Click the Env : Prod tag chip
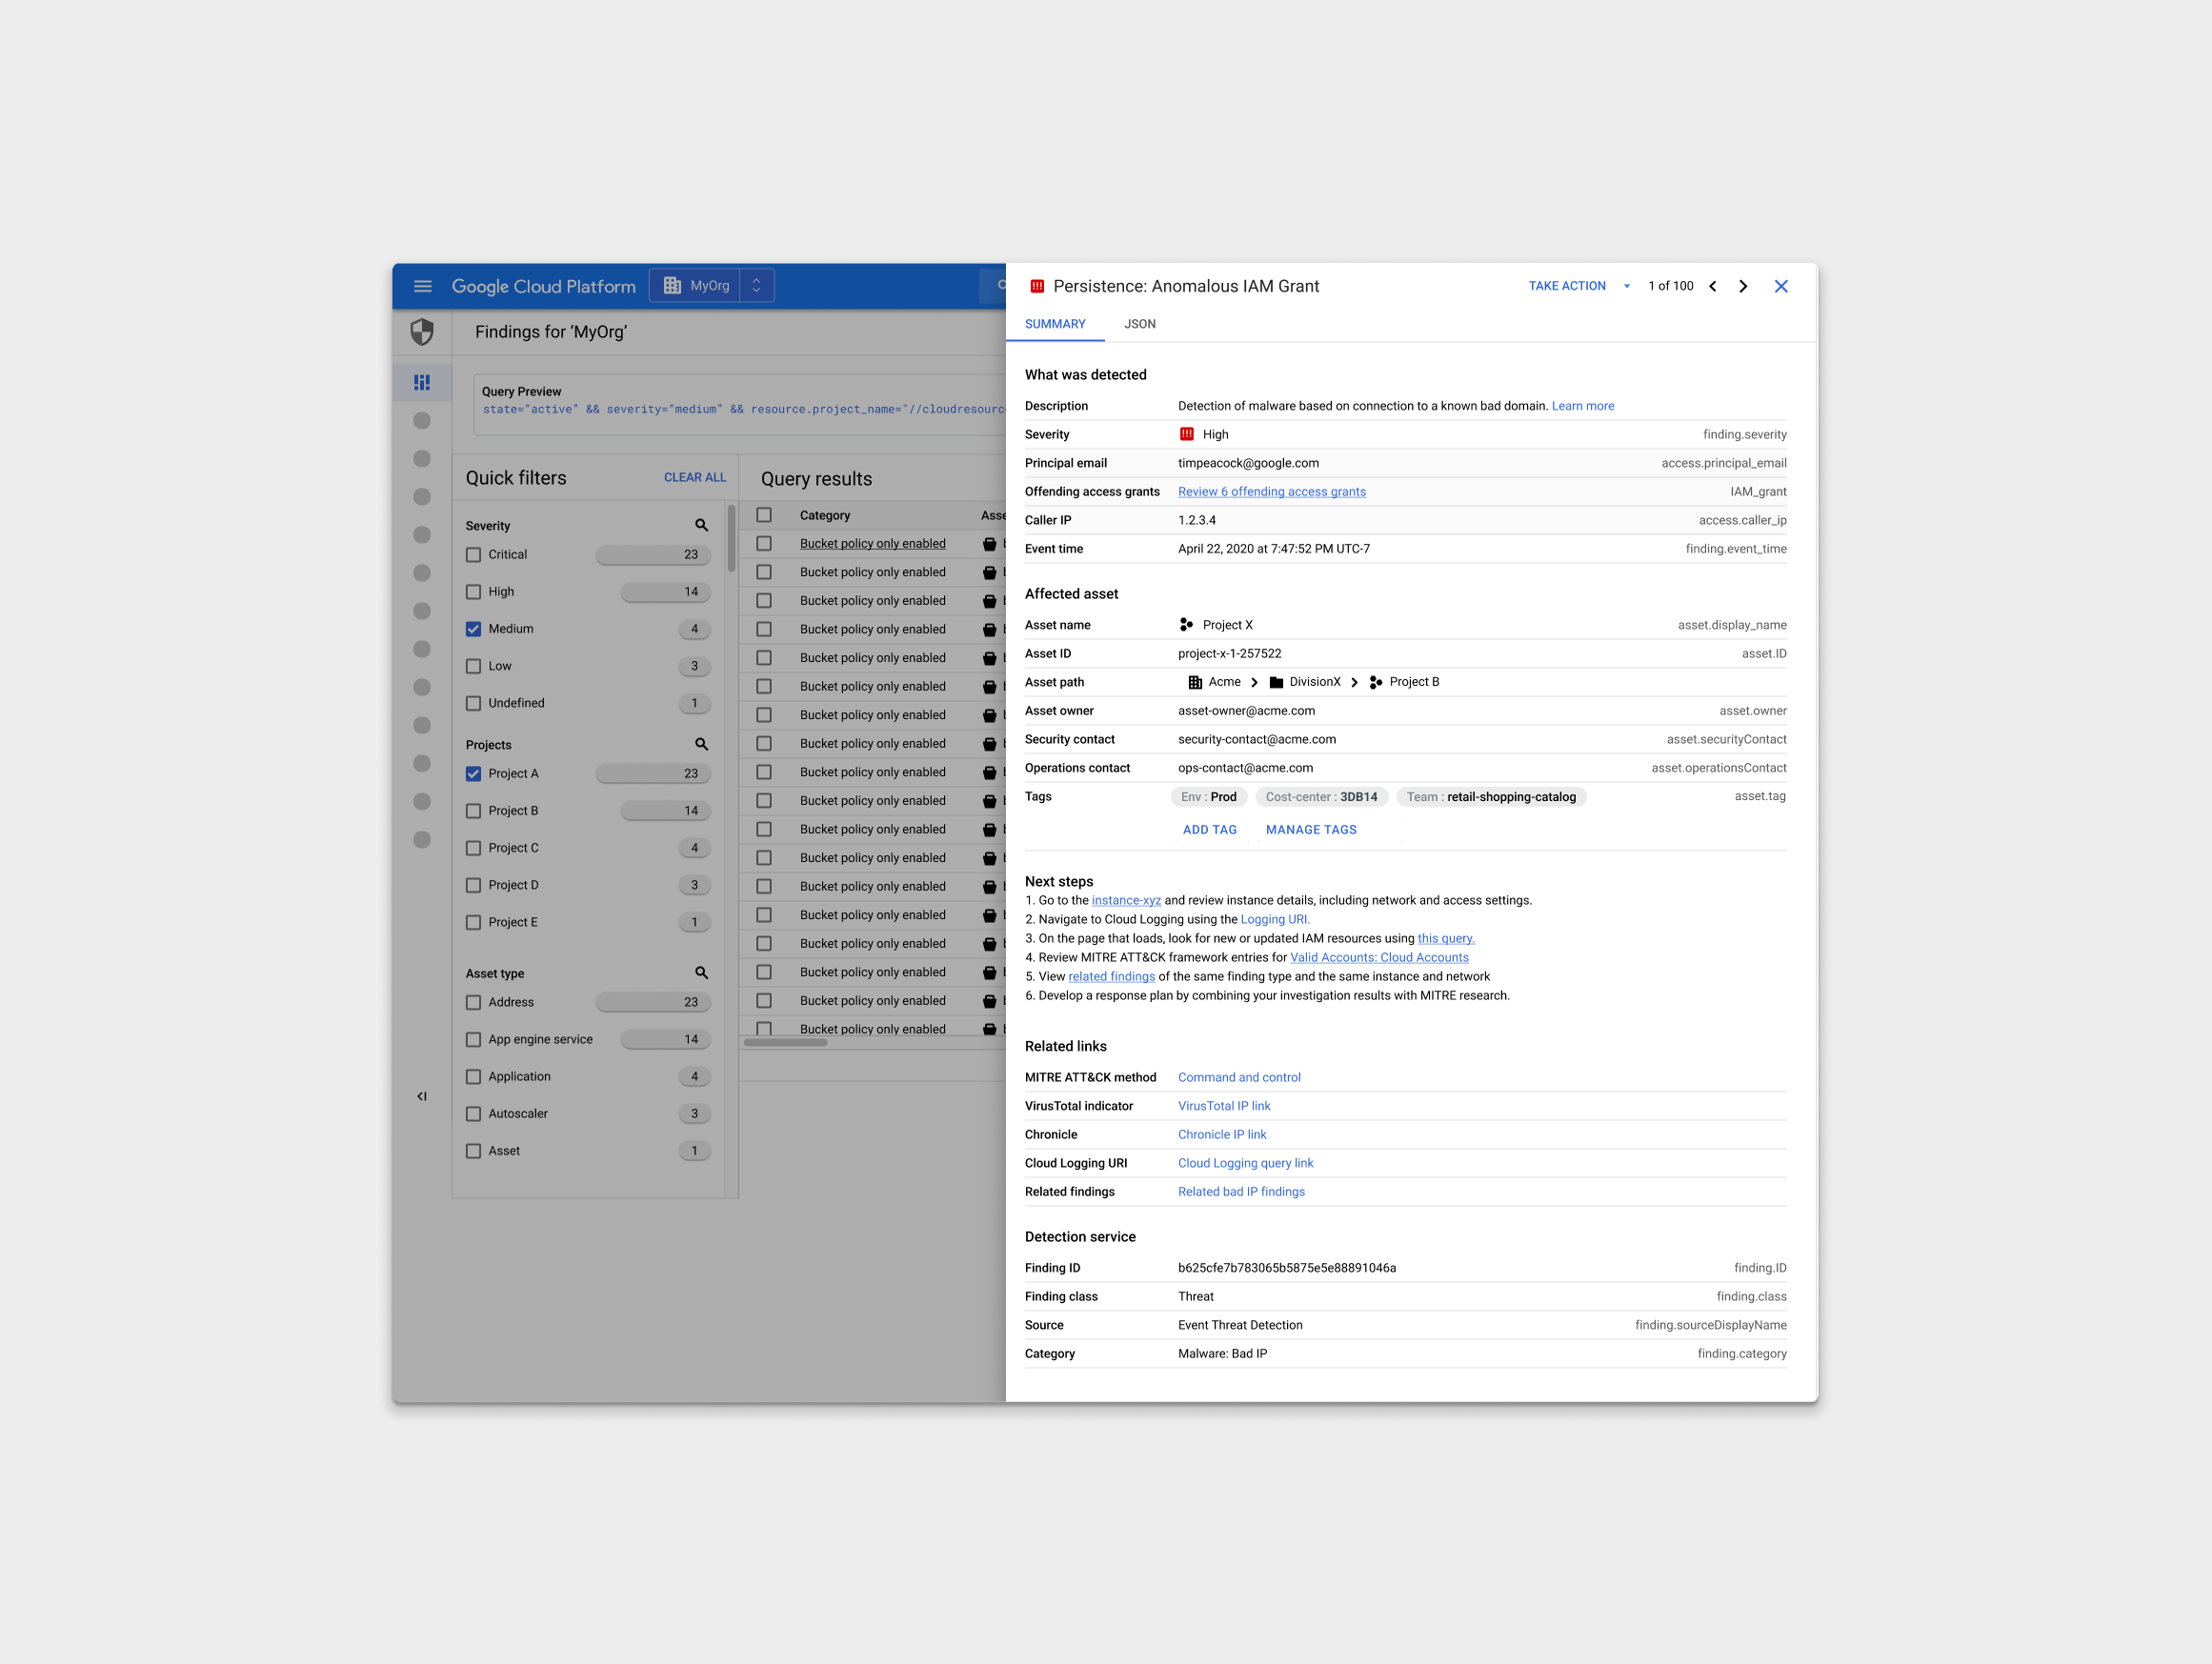 (x=1209, y=797)
